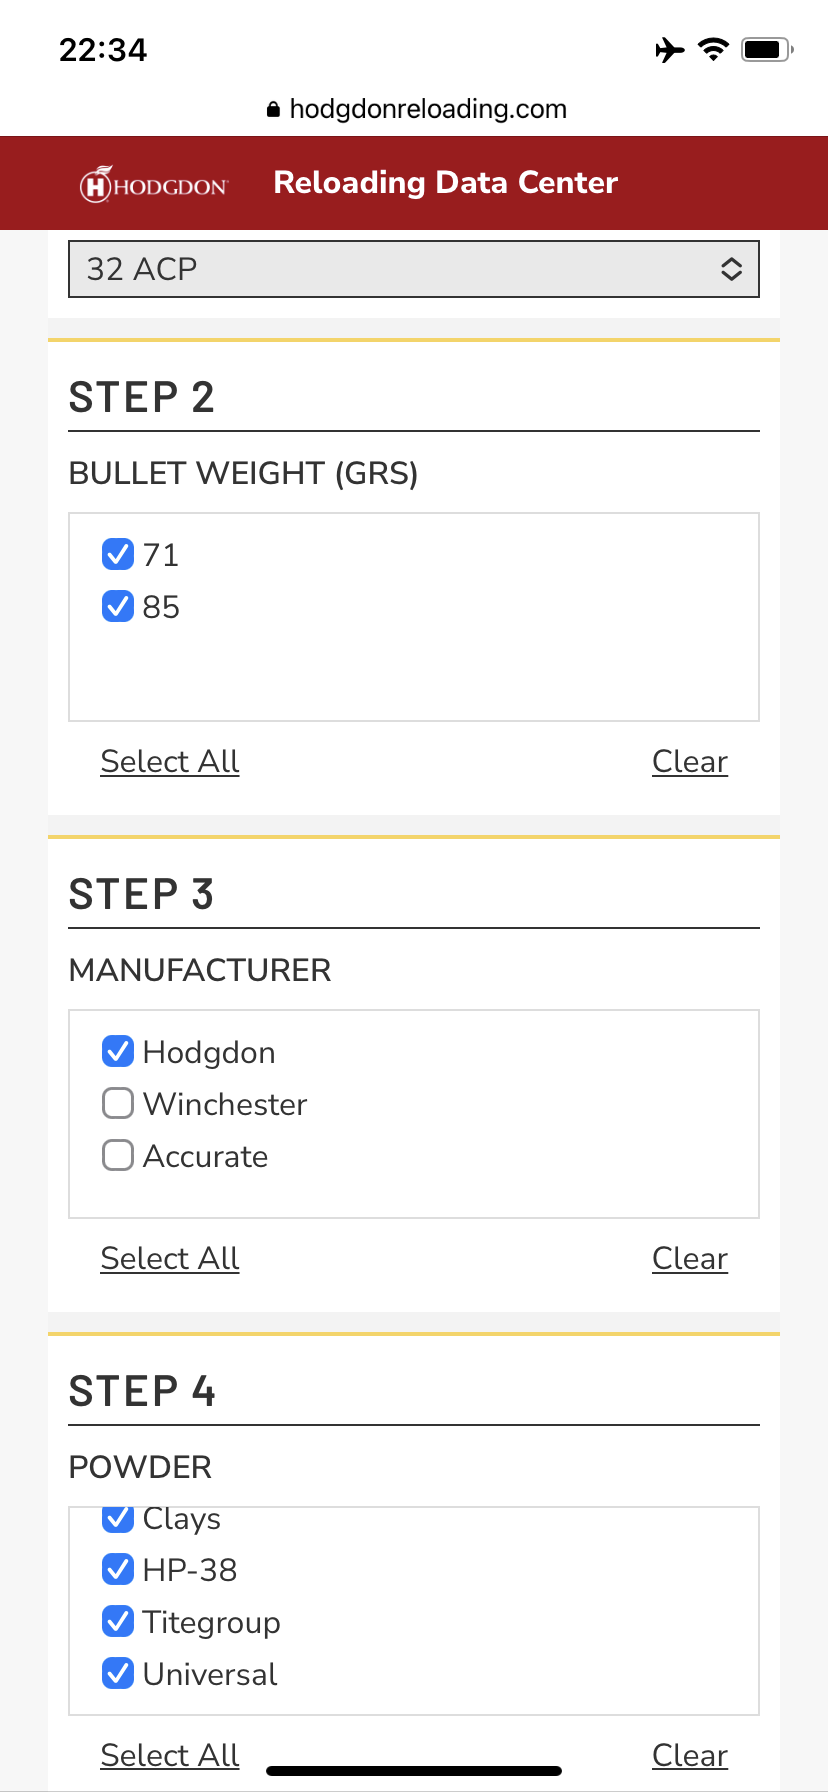Tap the Wi-Fi status icon
The height and width of the screenshot is (1792, 828).
click(713, 49)
